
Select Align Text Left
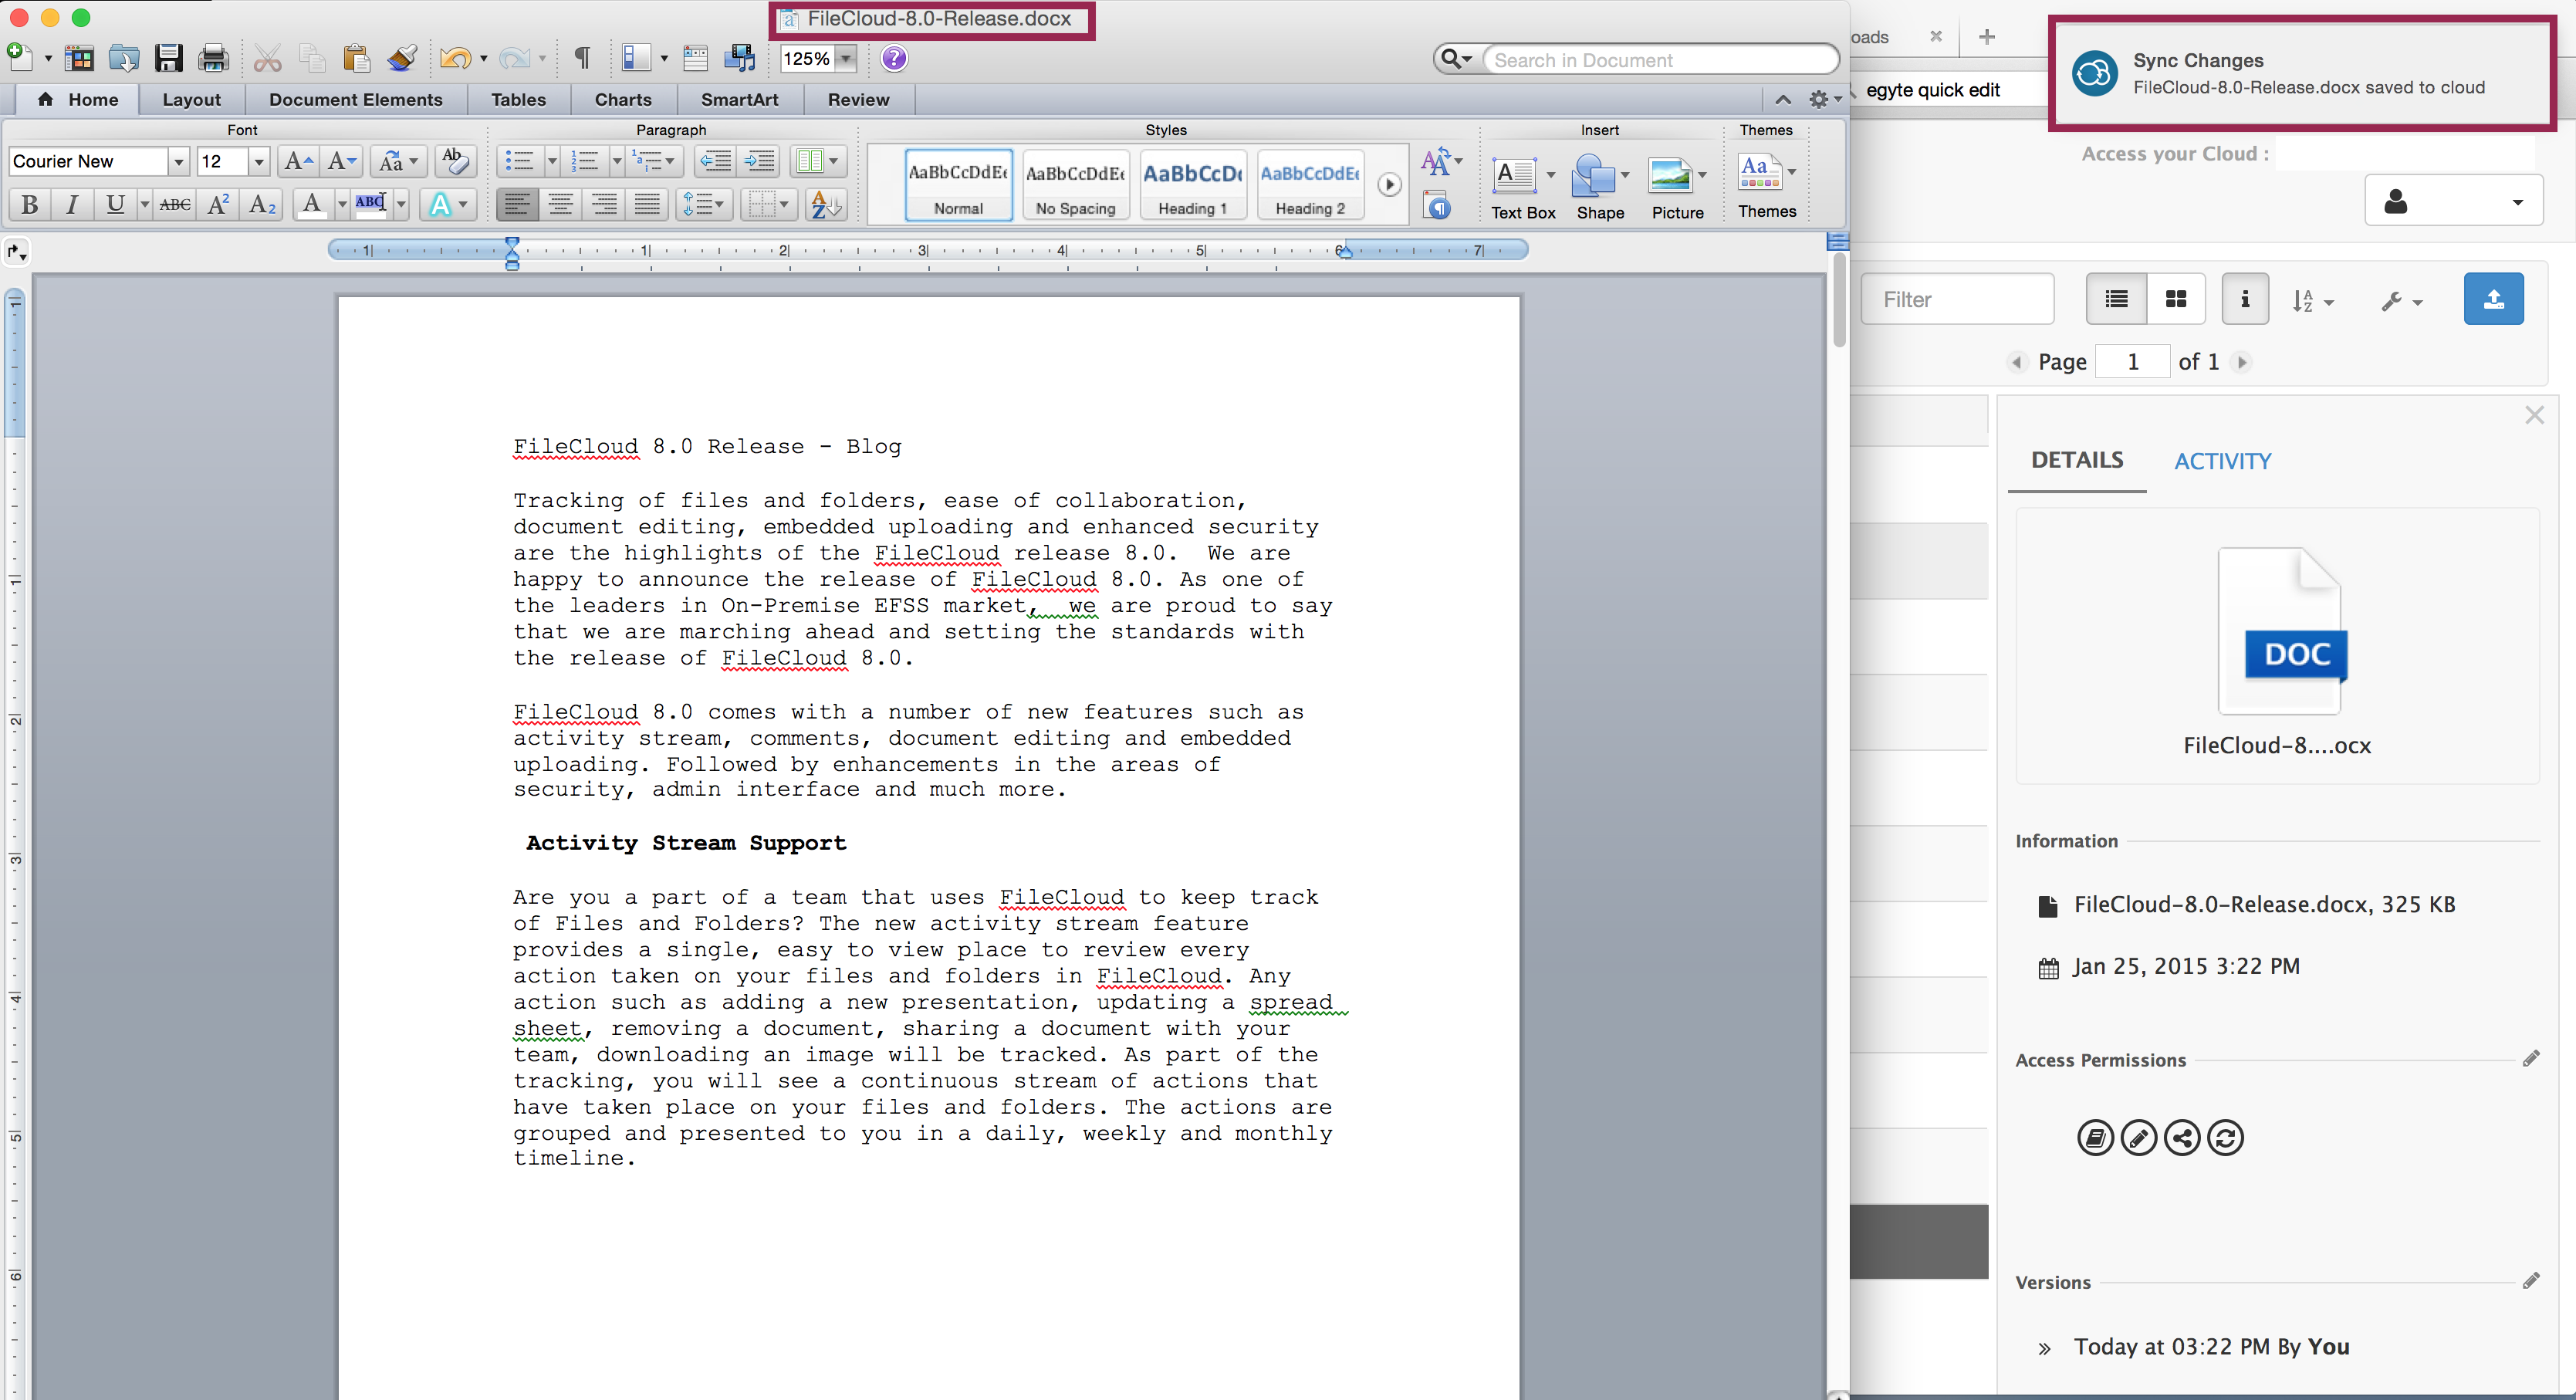point(517,205)
